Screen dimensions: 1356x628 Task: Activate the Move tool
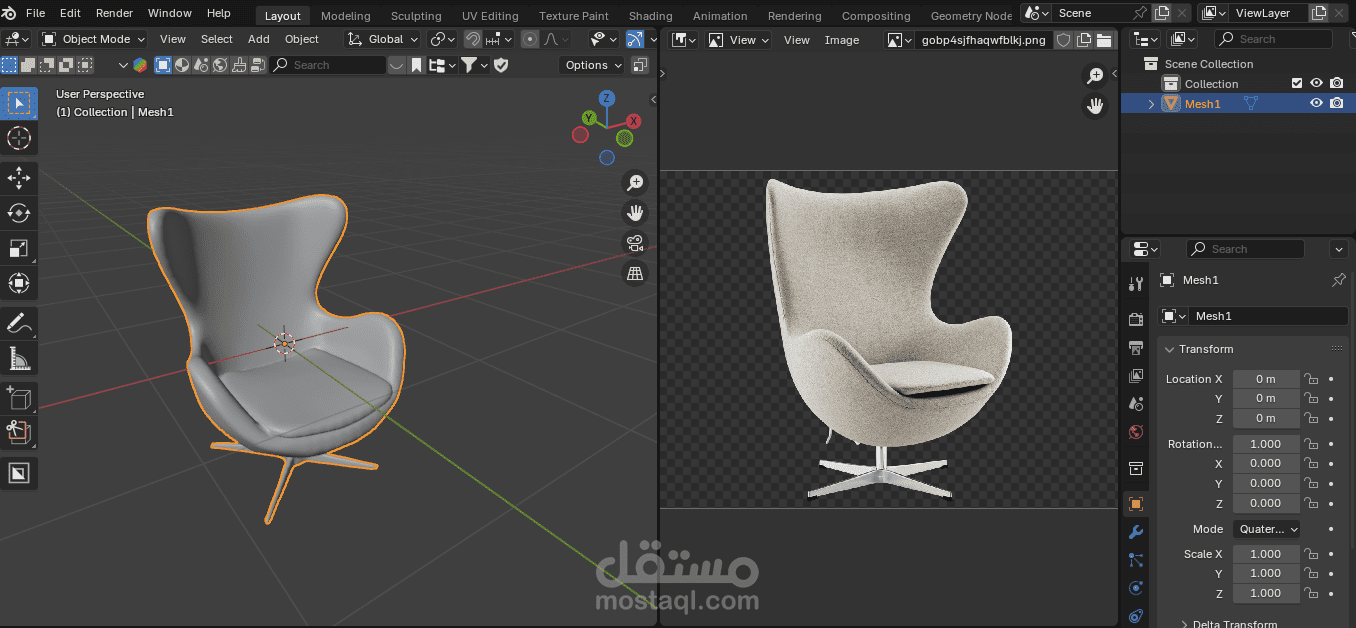tap(19, 179)
